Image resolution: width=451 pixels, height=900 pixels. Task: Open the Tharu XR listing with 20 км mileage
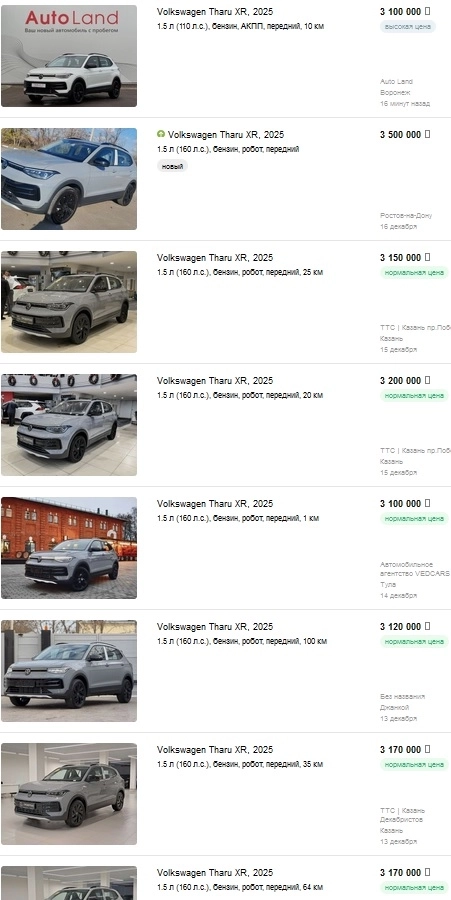pyautogui.click(x=215, y=381)
